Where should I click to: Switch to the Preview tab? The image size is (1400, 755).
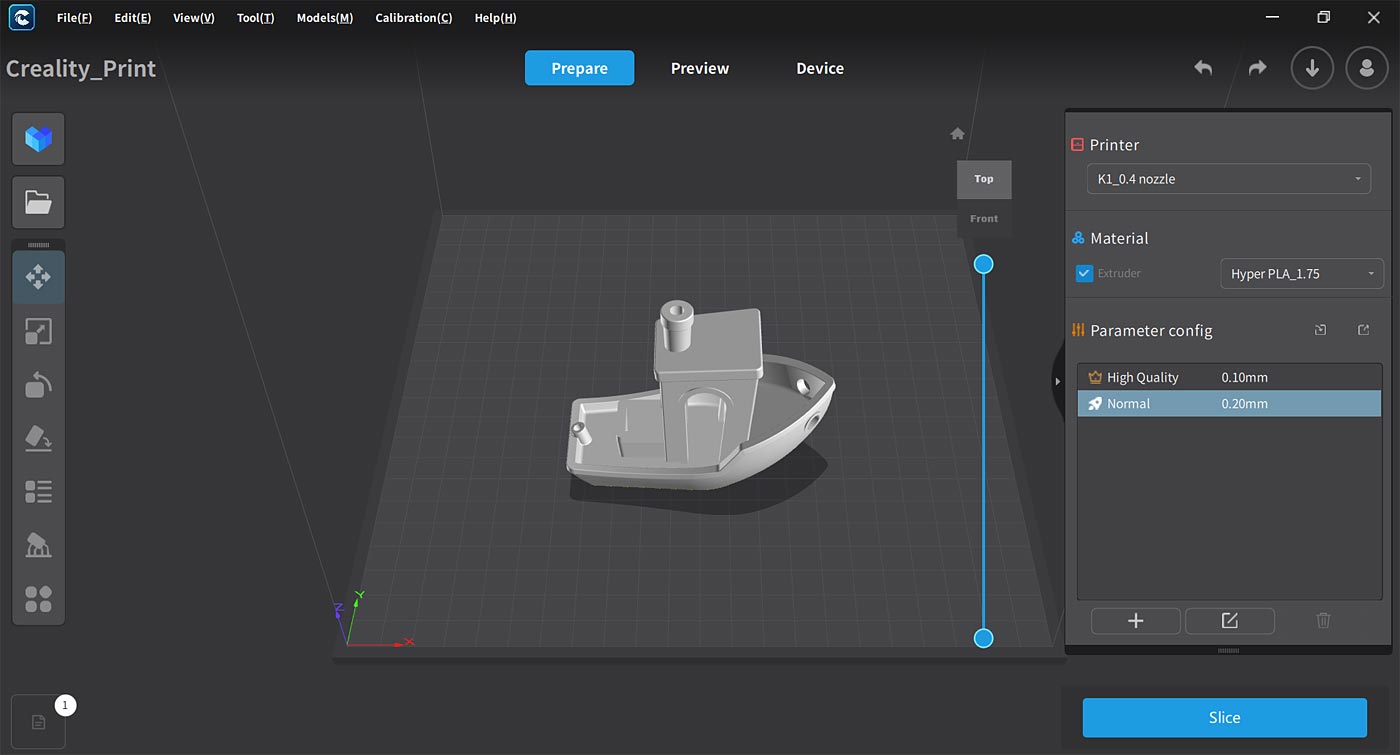click(699, 68)
